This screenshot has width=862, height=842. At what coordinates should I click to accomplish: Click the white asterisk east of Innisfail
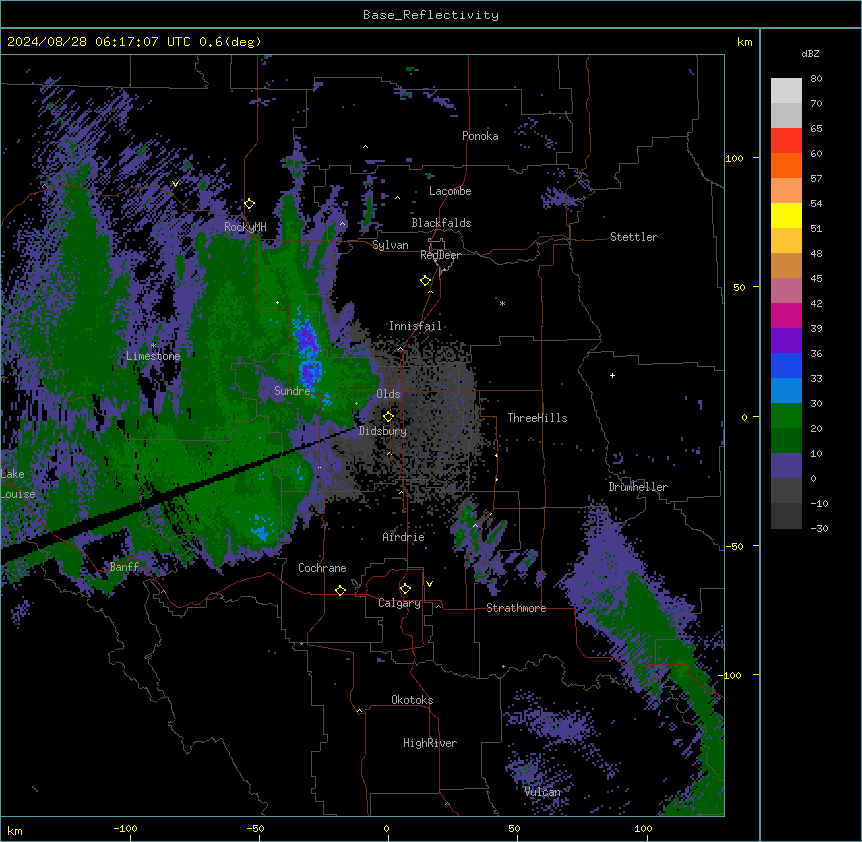[502, 303]
